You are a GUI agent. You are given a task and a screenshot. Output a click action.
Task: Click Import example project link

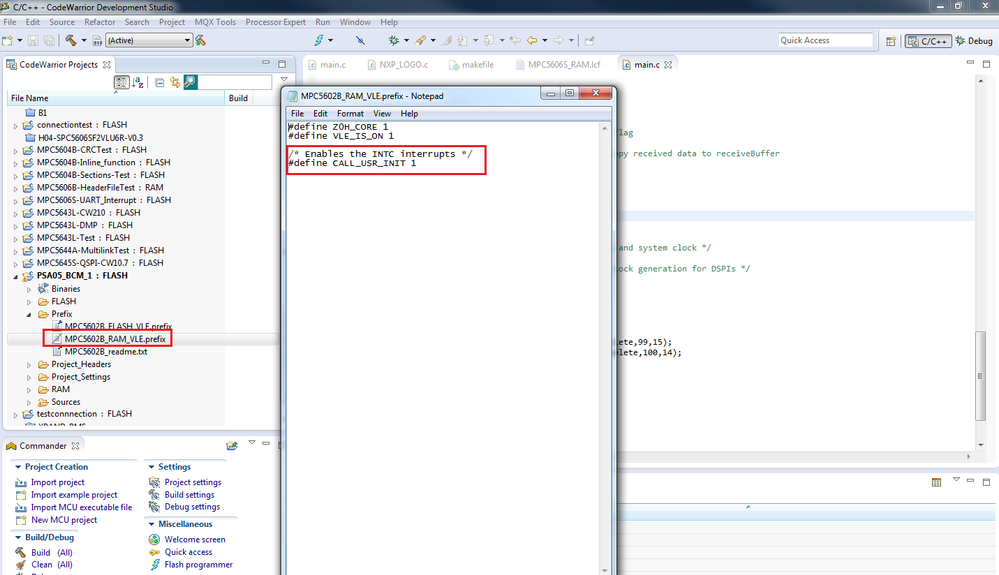(x=74, y=495)
